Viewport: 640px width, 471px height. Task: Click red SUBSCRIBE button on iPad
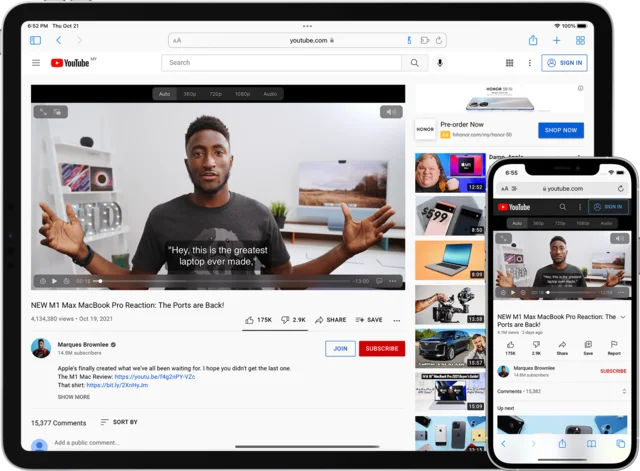tap(382, 349)
